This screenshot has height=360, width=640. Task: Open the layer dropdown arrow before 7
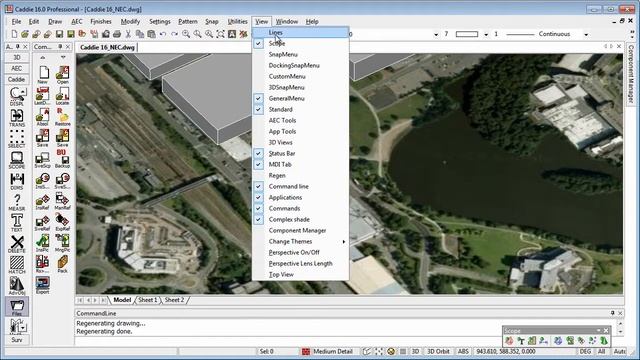436,35
